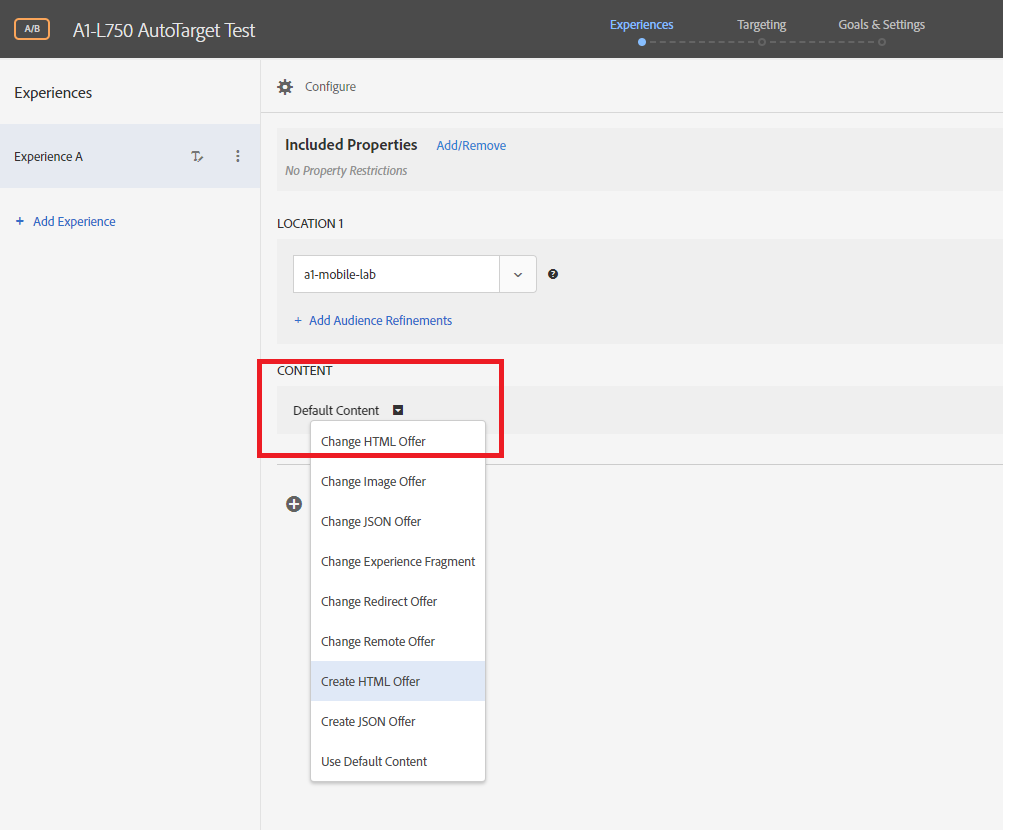Go to the Goals & Settings step
This screenshot has width=1010, height=830.
click(x=881, y=24)
